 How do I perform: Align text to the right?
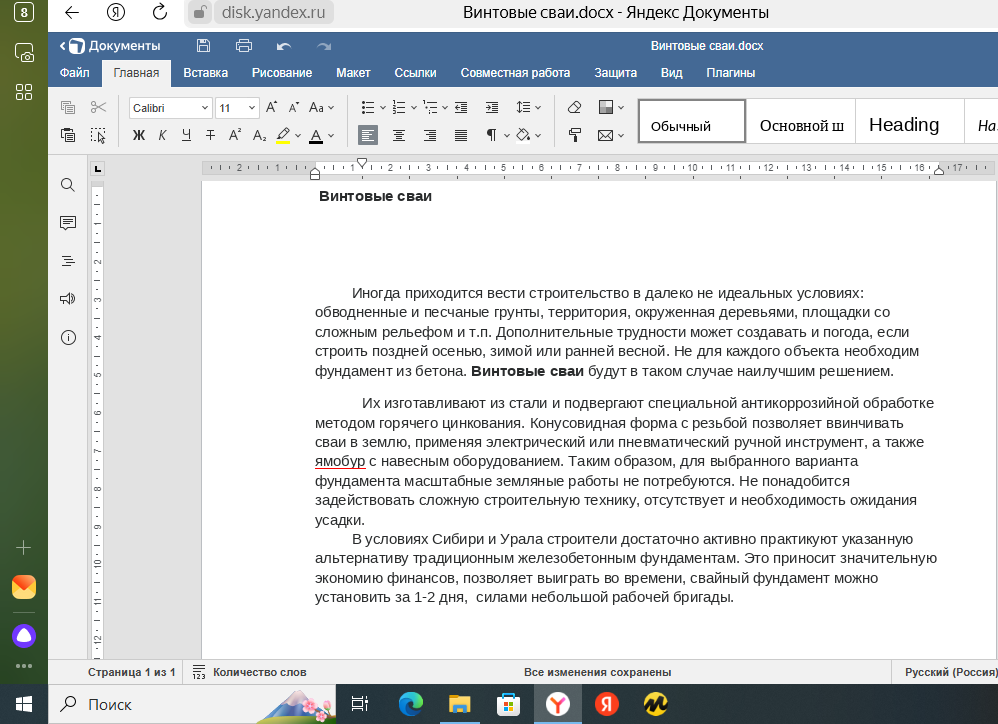pos(430,135)
